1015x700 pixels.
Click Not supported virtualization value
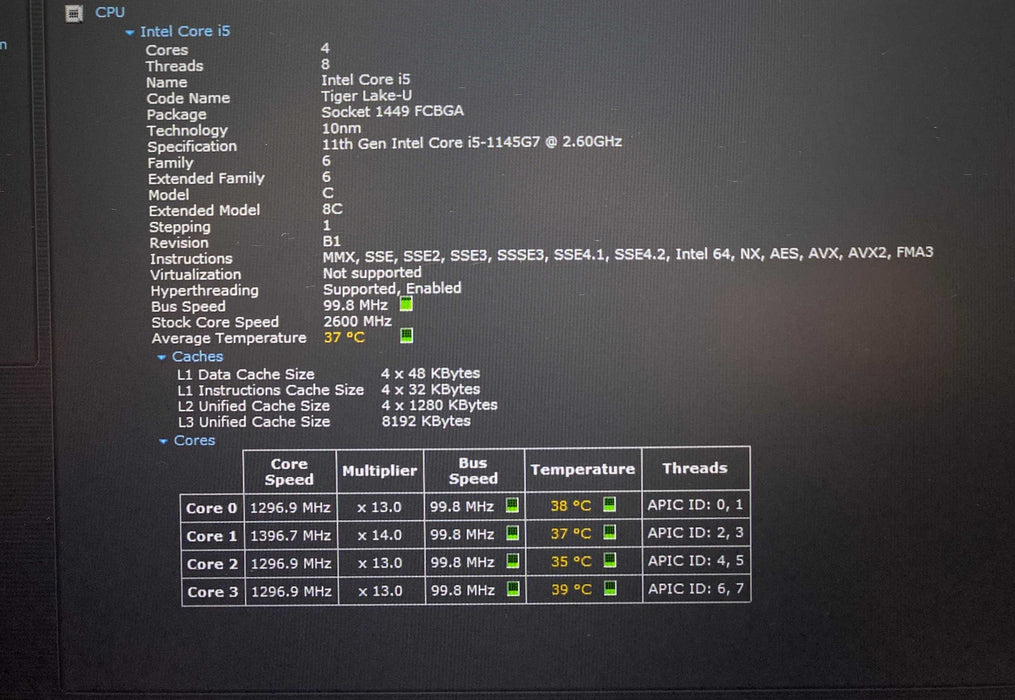coord(372,273)
